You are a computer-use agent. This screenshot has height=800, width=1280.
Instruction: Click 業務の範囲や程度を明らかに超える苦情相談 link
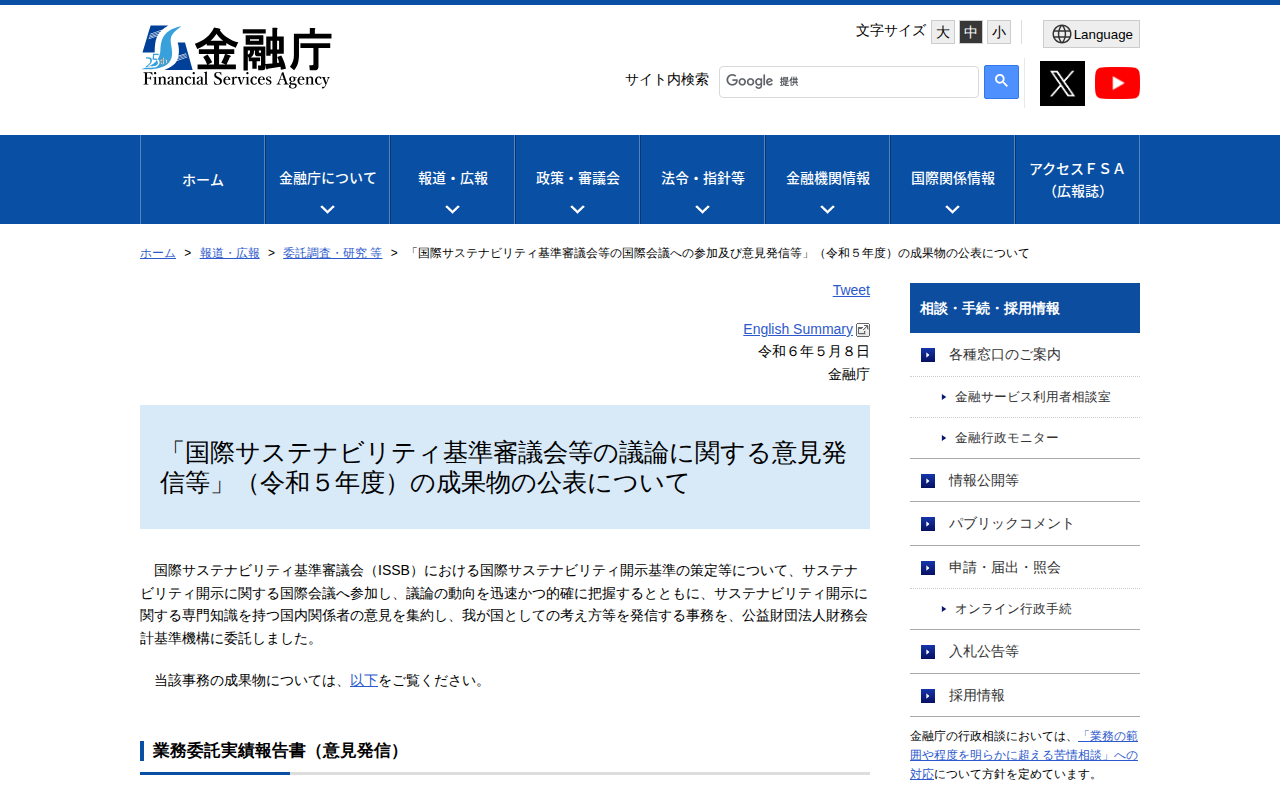(x=1024, y=755)
